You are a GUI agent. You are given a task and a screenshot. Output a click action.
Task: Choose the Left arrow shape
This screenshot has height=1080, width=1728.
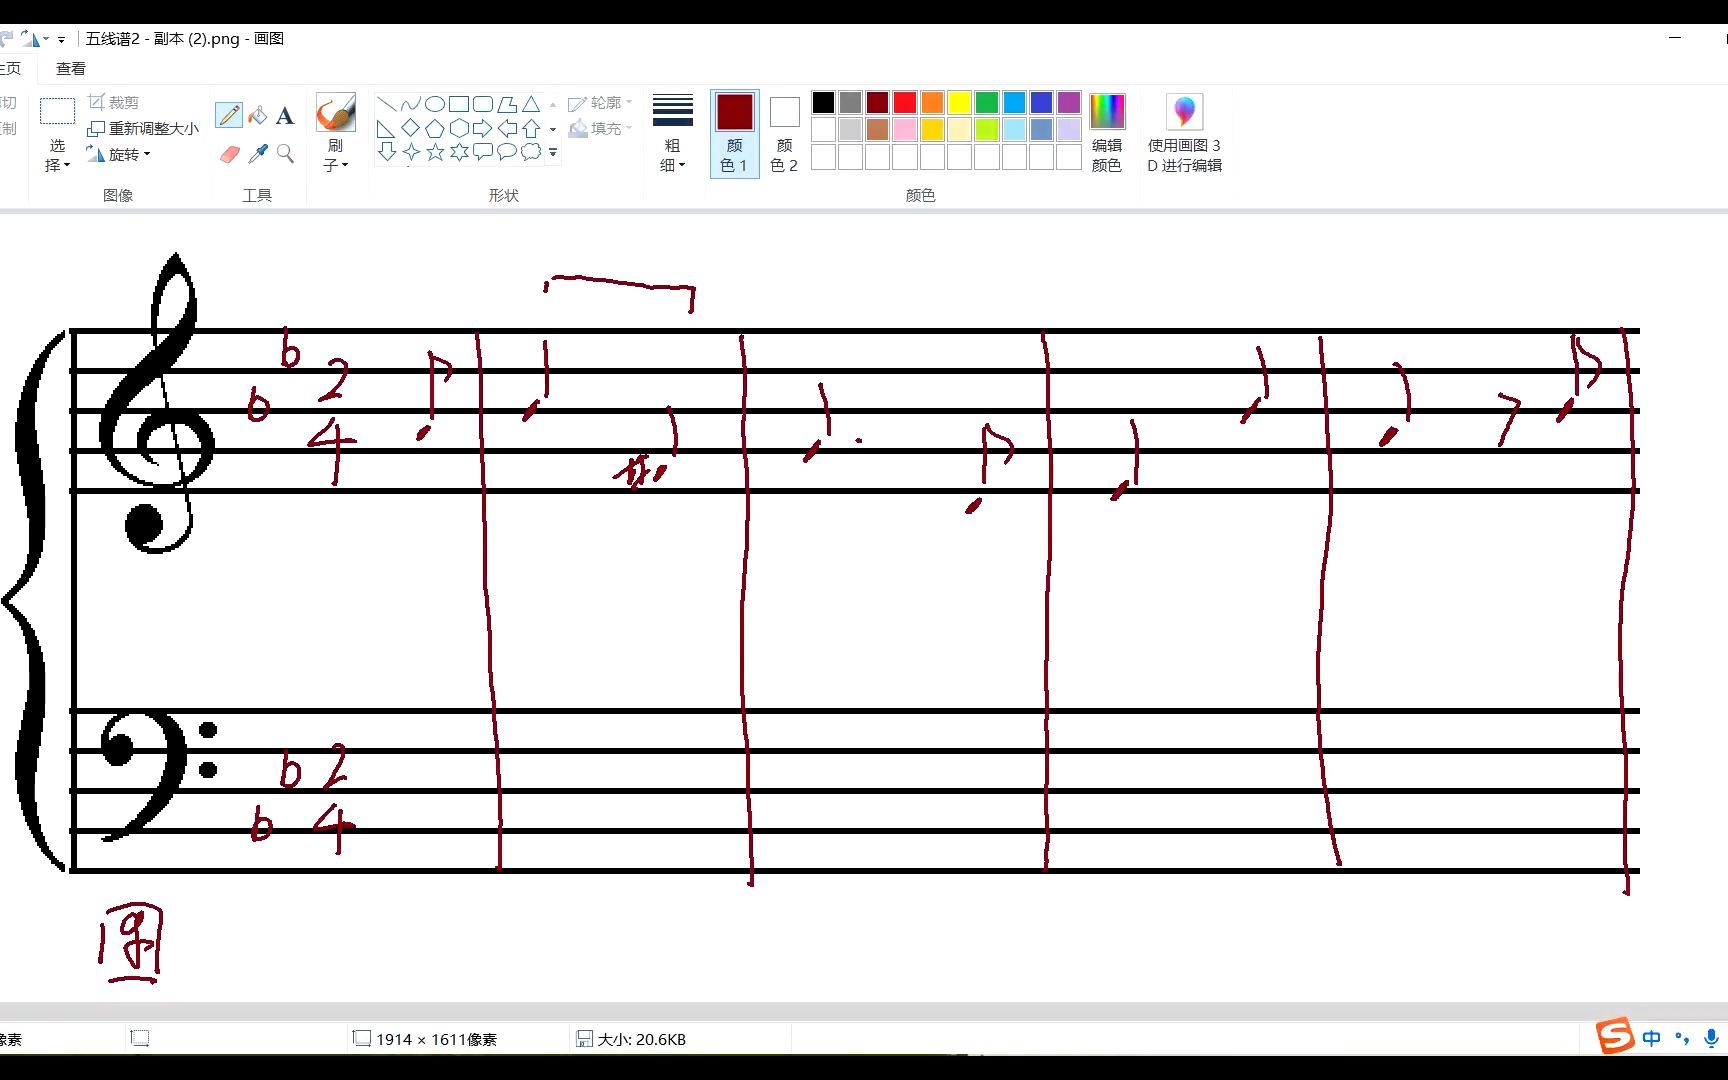(x=507, y=128)
